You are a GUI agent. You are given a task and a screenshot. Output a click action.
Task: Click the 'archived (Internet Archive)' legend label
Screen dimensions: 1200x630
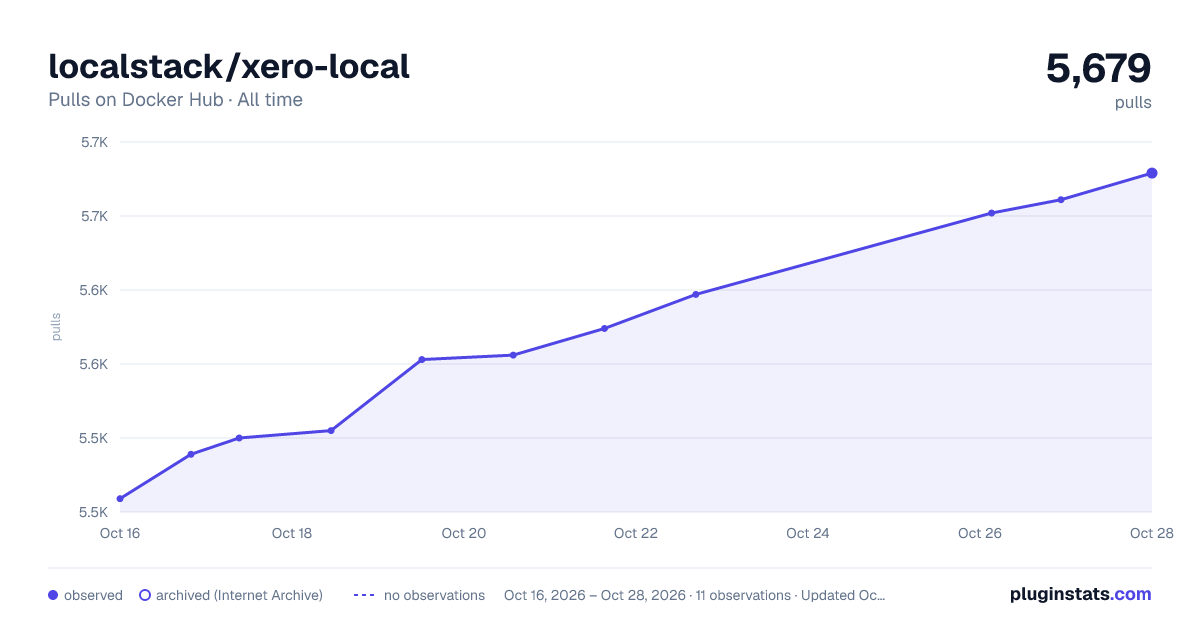click(x=239, y=595)
